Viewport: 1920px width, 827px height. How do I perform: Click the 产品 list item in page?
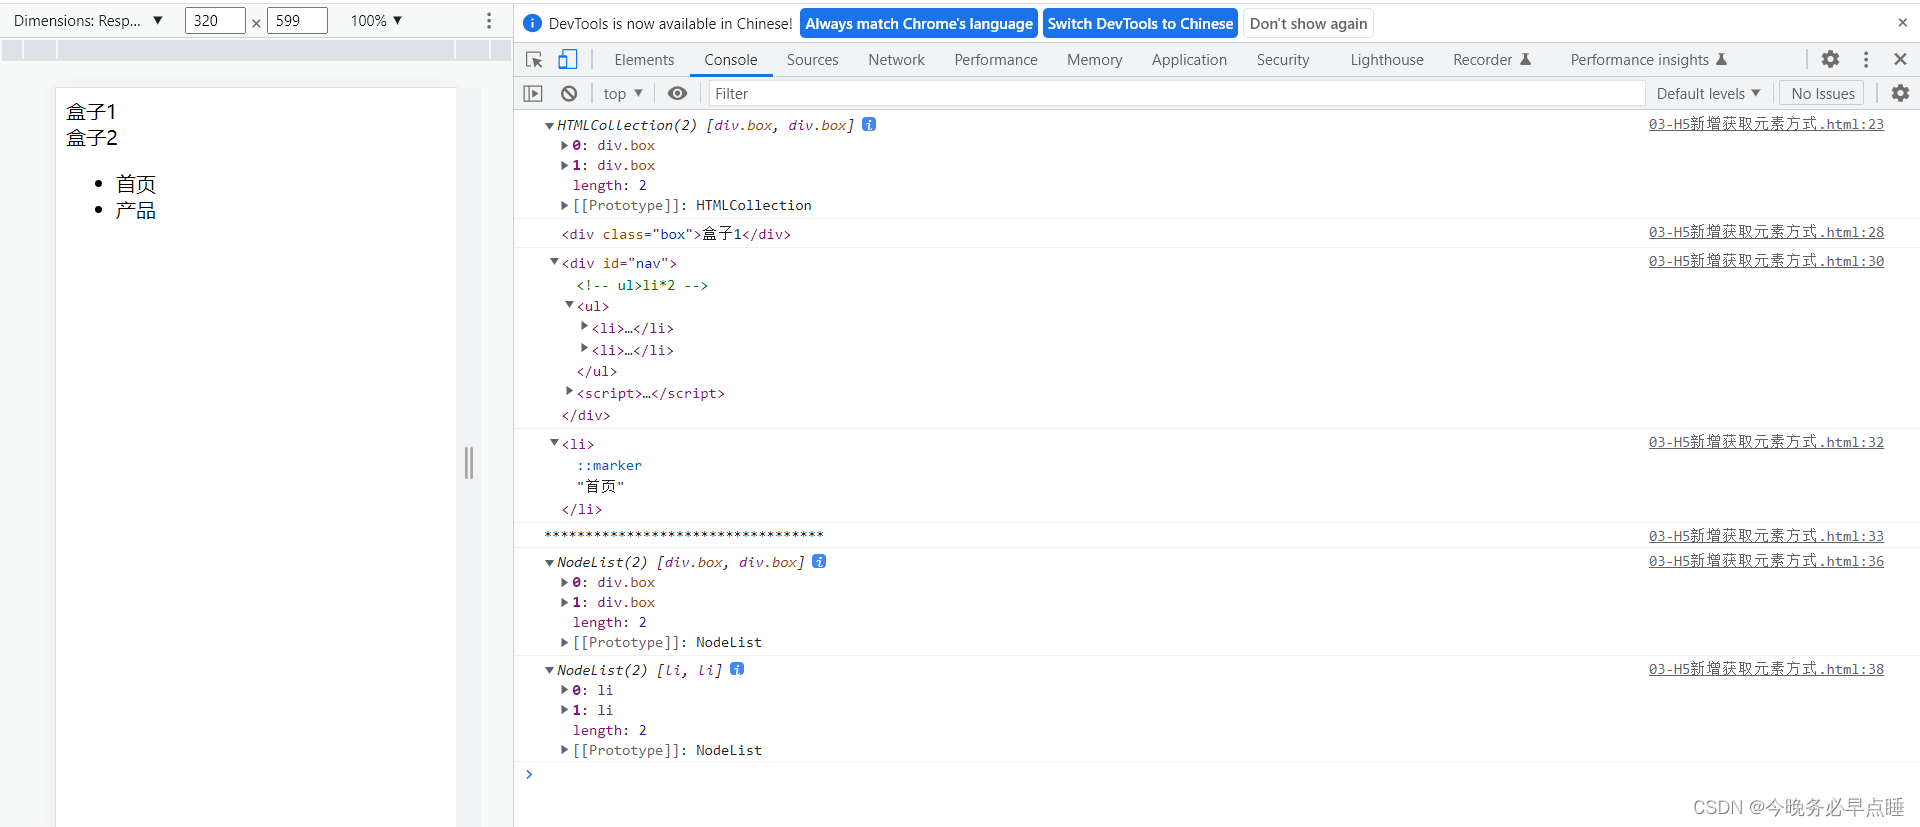(136, 210)
